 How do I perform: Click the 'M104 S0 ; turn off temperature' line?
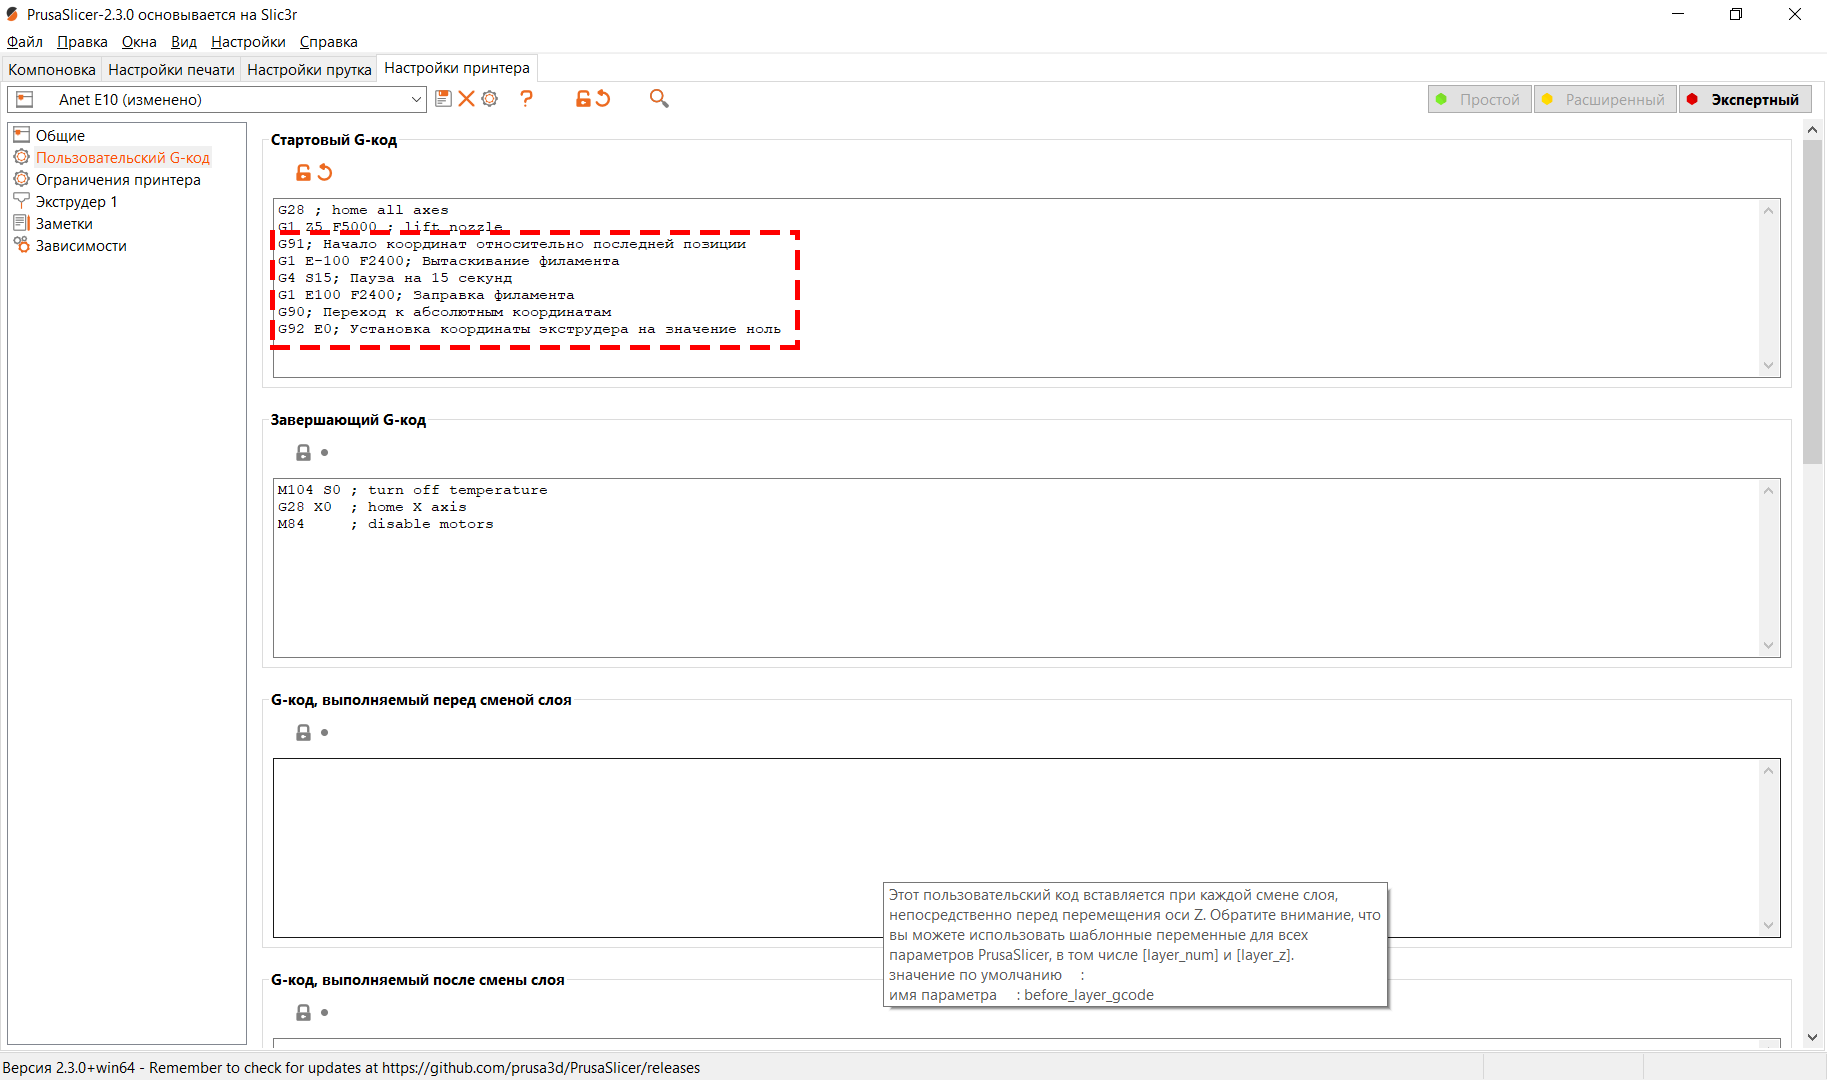click(x=412, y=490)
